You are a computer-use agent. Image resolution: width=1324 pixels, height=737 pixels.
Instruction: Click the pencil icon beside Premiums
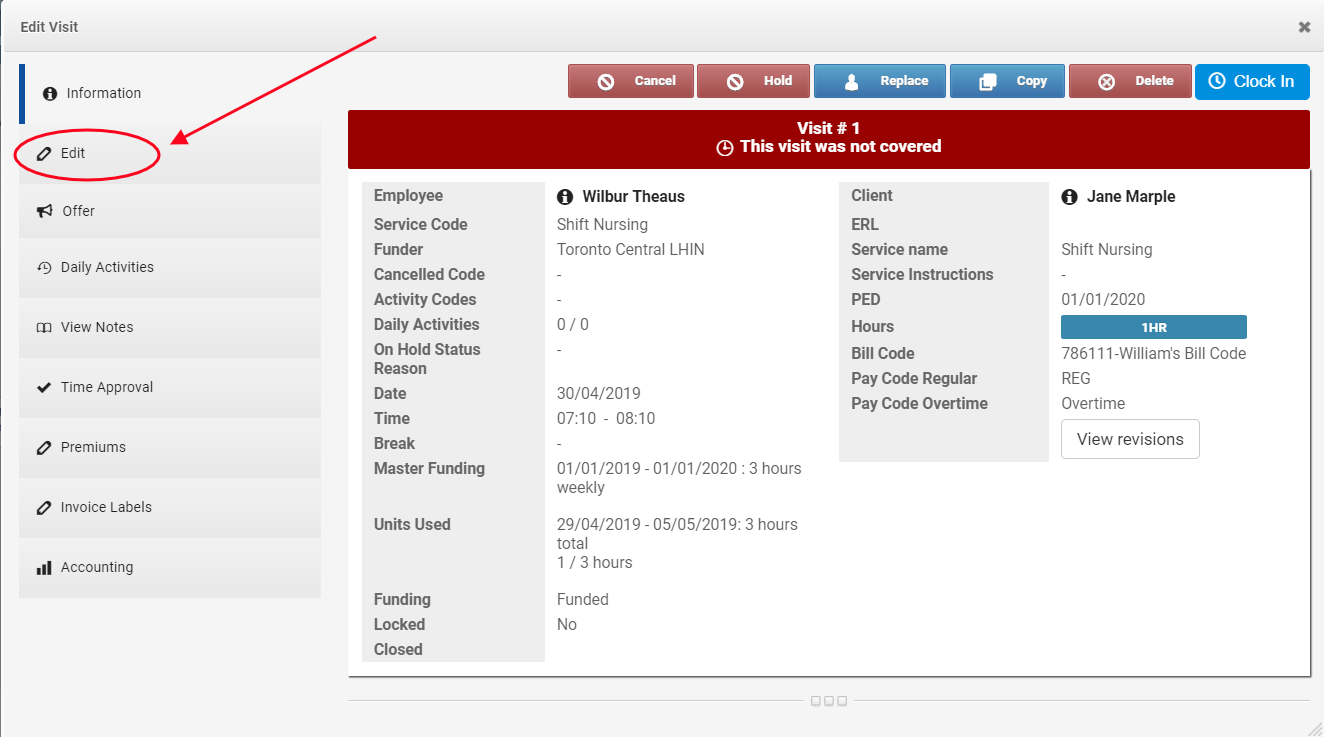point(44,448)
